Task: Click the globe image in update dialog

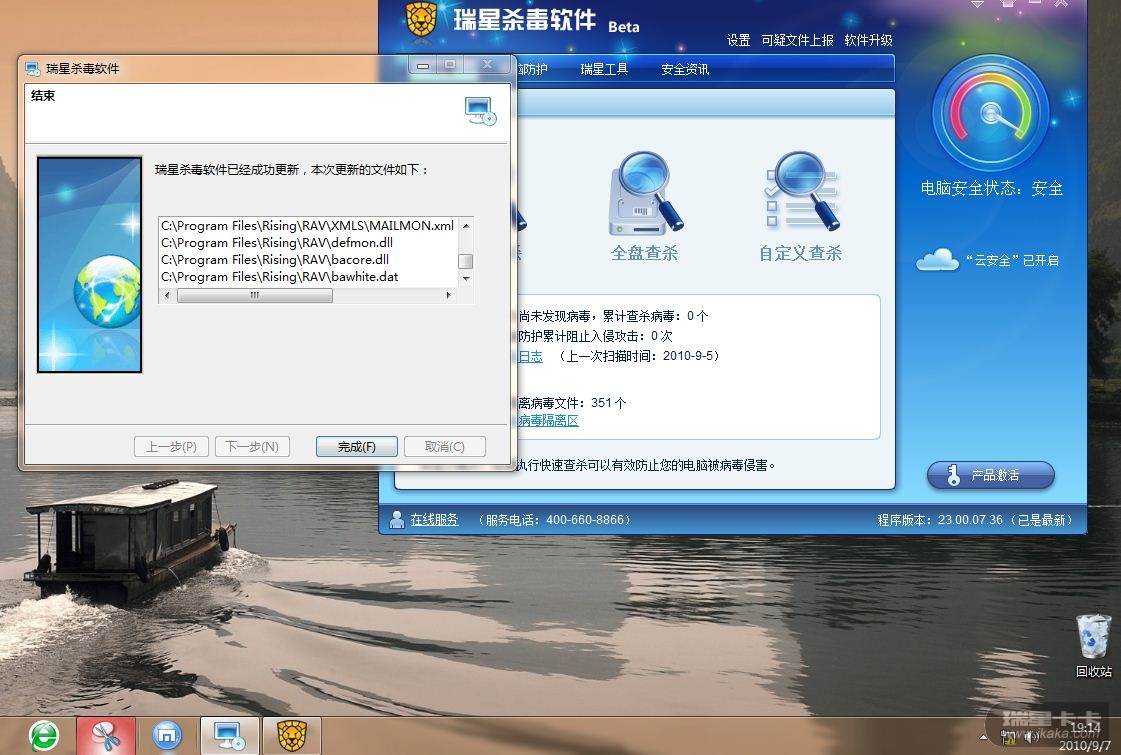Action: pyautogui.click(x=107, y=292)
